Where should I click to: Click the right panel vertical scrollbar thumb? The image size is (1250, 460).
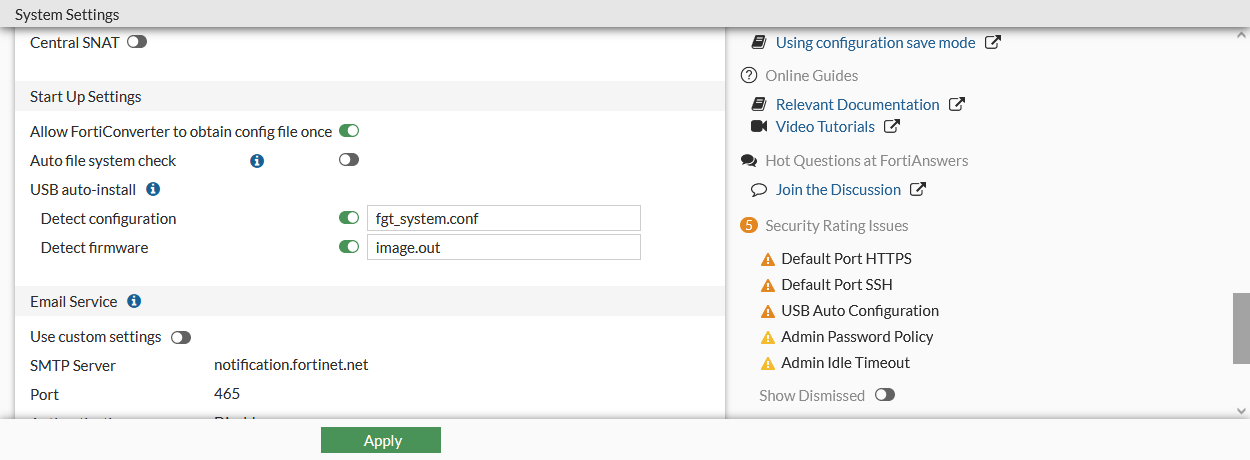[x=1241, y=328]
